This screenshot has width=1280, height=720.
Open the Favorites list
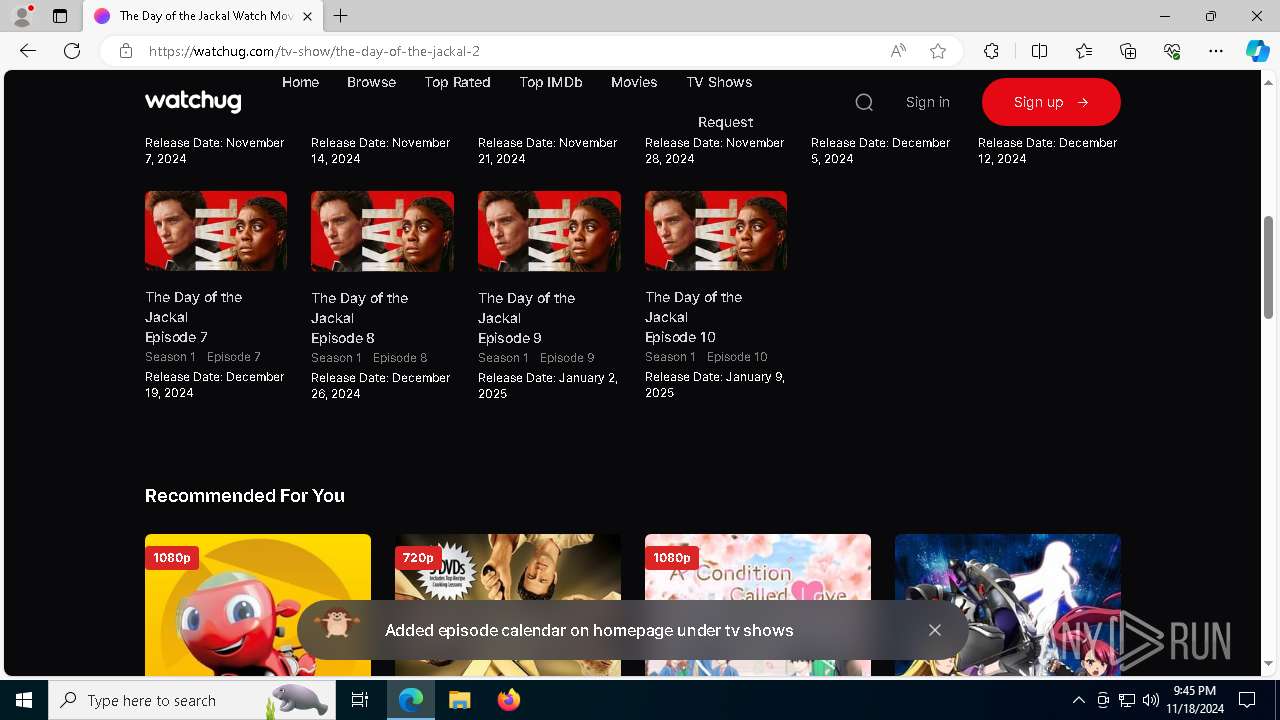[x=1084, y=51]
